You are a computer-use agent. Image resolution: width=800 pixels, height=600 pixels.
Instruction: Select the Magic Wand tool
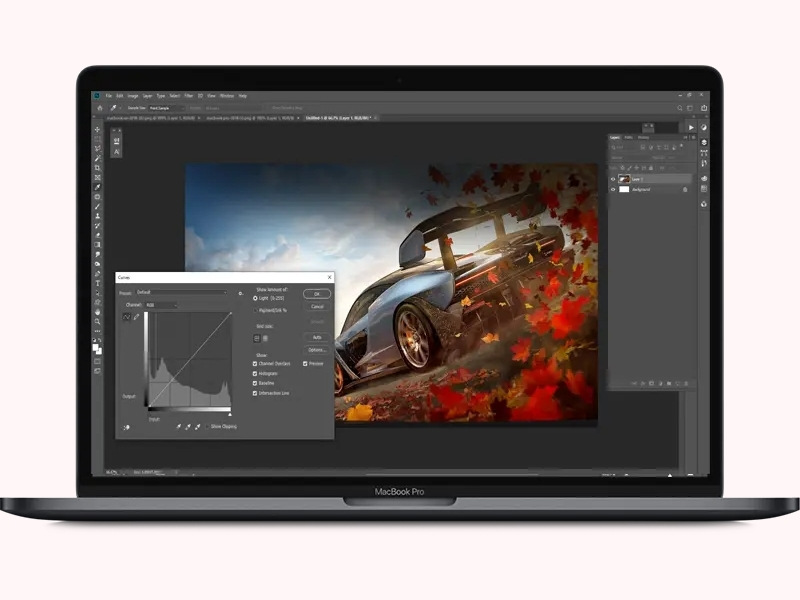click(x=97, y=158)
